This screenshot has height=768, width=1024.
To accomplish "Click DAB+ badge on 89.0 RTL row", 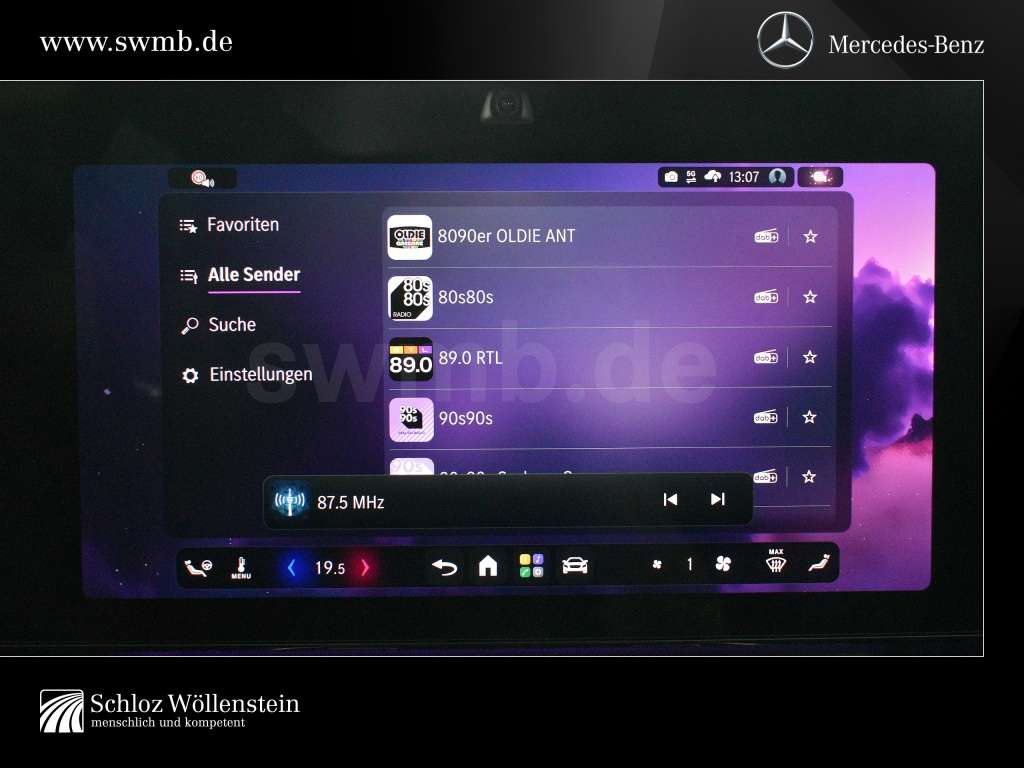I will [x=765, y=357].
